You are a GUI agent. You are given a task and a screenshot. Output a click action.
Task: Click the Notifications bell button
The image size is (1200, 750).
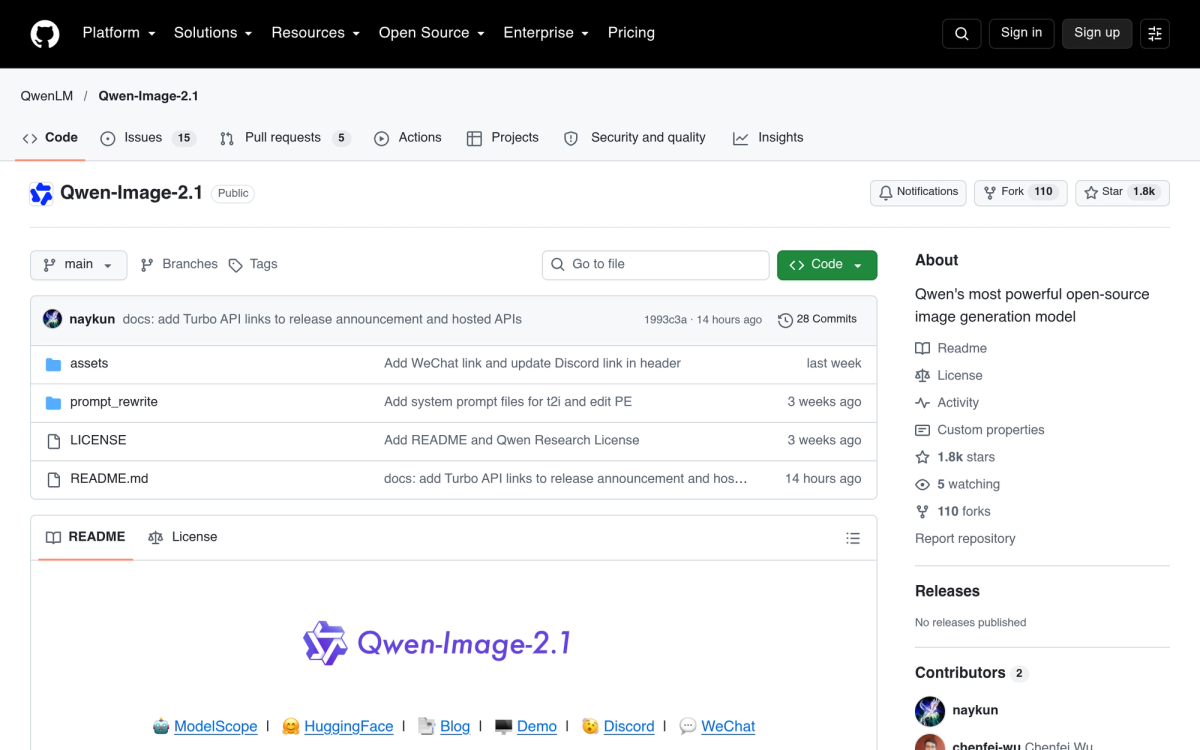pyautogui.click(x=918, y=192)
